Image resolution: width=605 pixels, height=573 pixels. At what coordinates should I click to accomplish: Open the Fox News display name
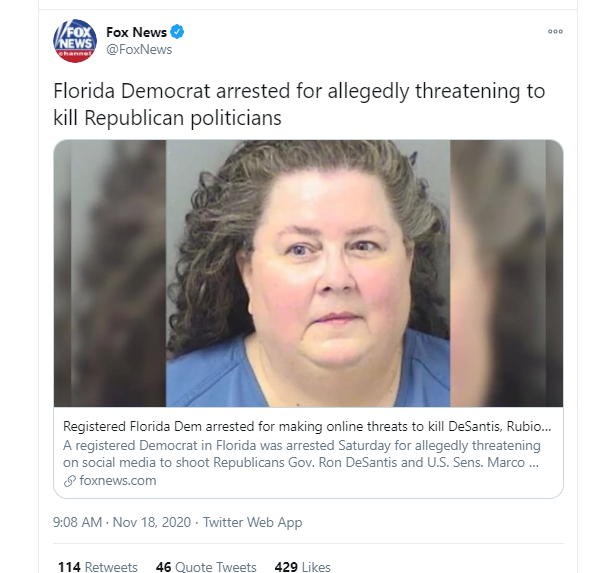pos(136,32)
